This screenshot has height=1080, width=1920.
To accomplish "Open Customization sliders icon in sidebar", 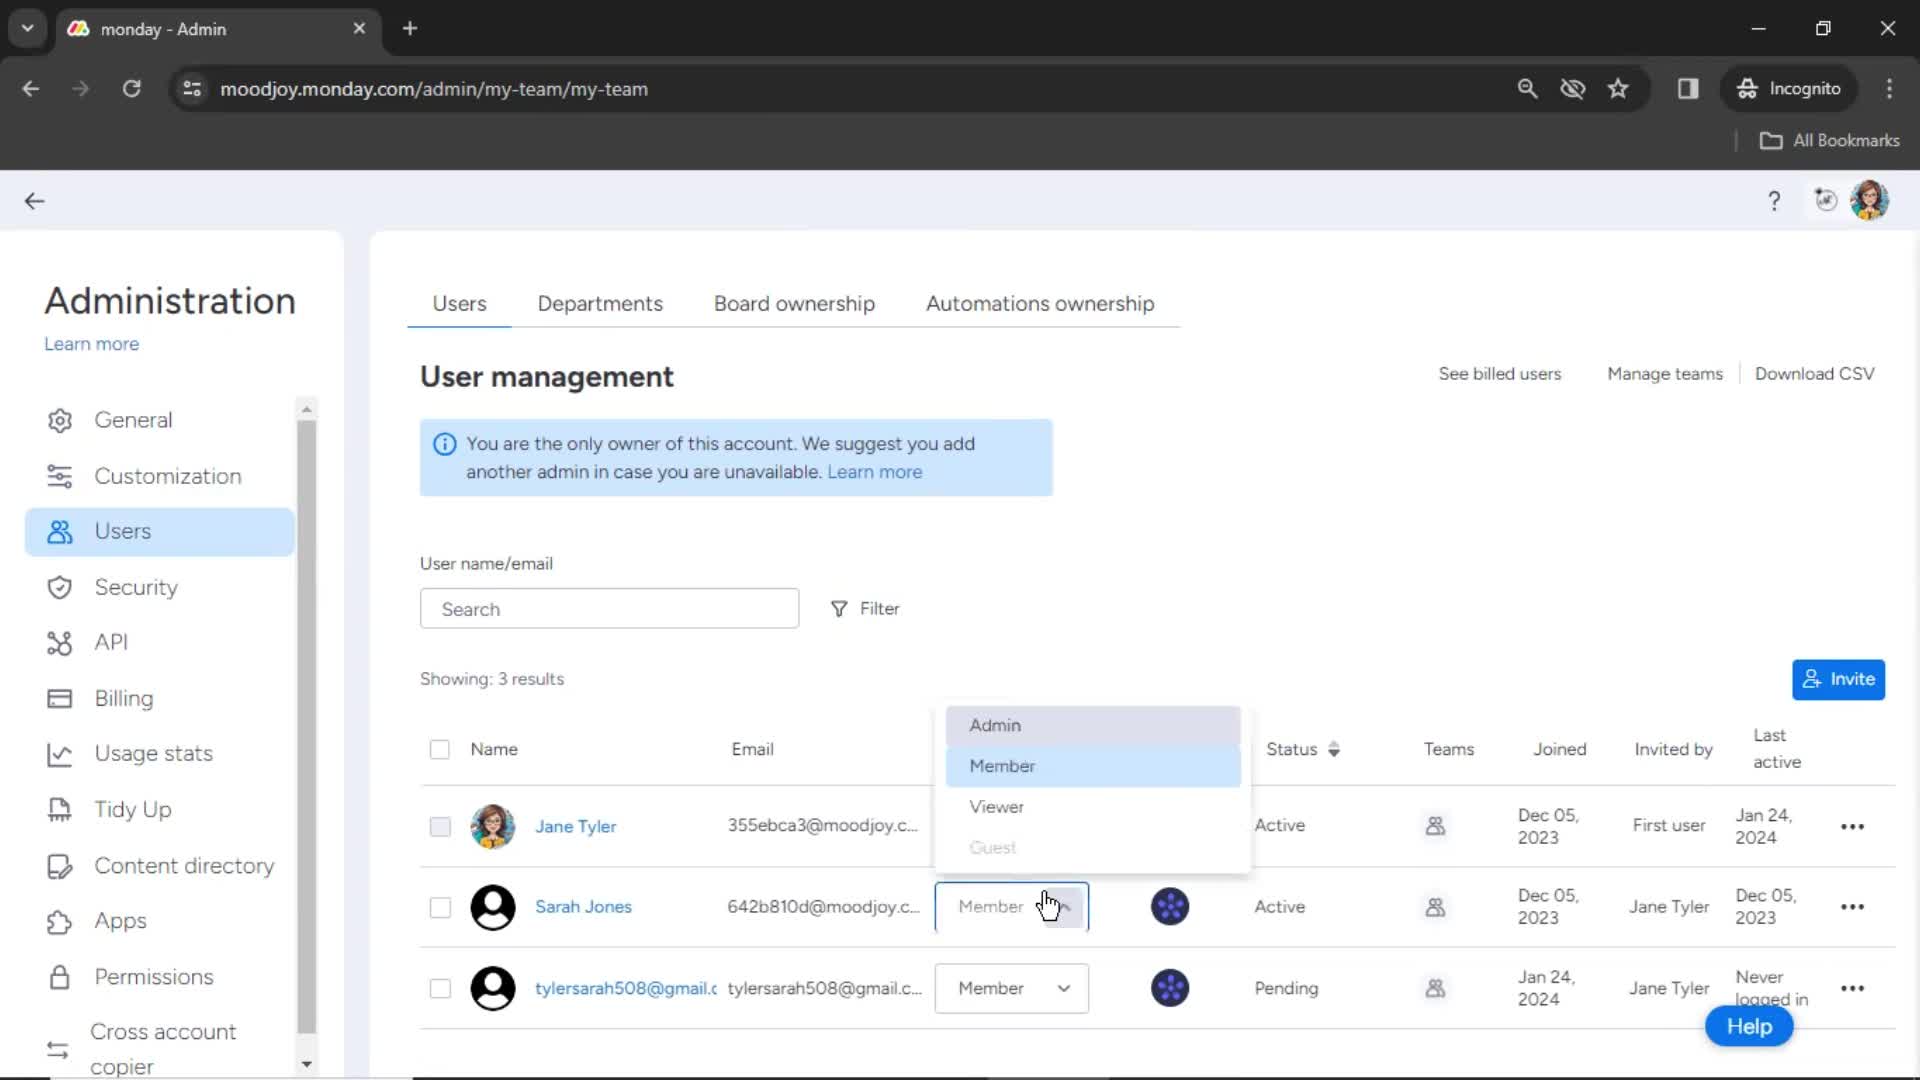I will [60, 477].
